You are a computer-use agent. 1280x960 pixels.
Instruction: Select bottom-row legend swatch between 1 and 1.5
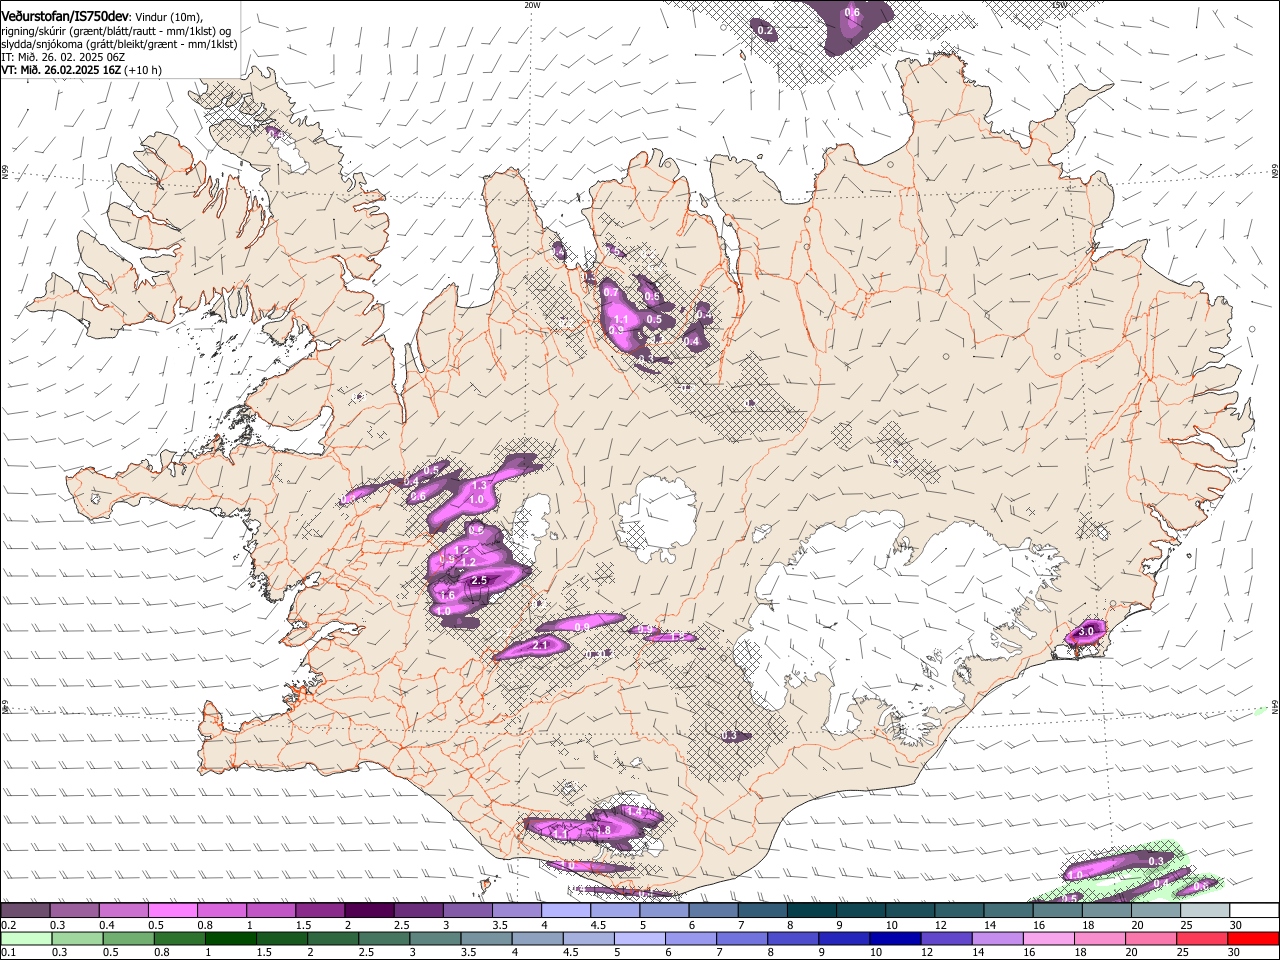[x=231, y=939]
